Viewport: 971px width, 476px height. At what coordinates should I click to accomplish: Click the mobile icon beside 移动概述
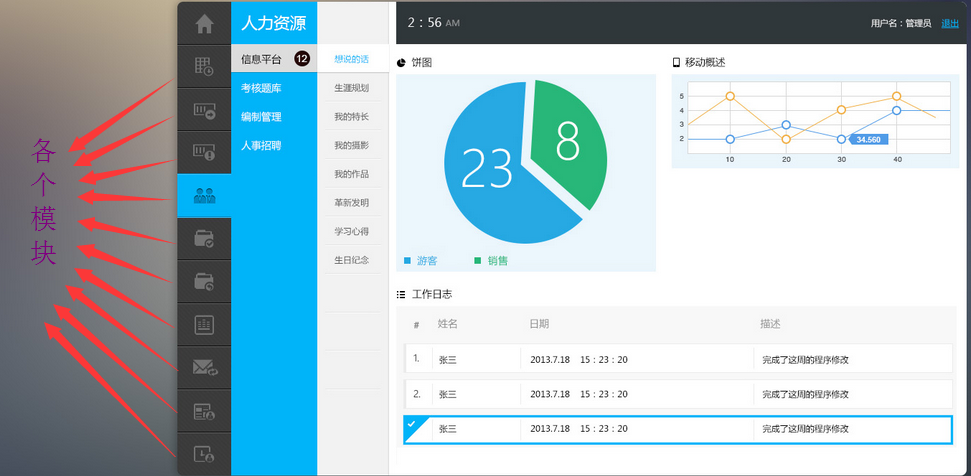click(676, 63)
